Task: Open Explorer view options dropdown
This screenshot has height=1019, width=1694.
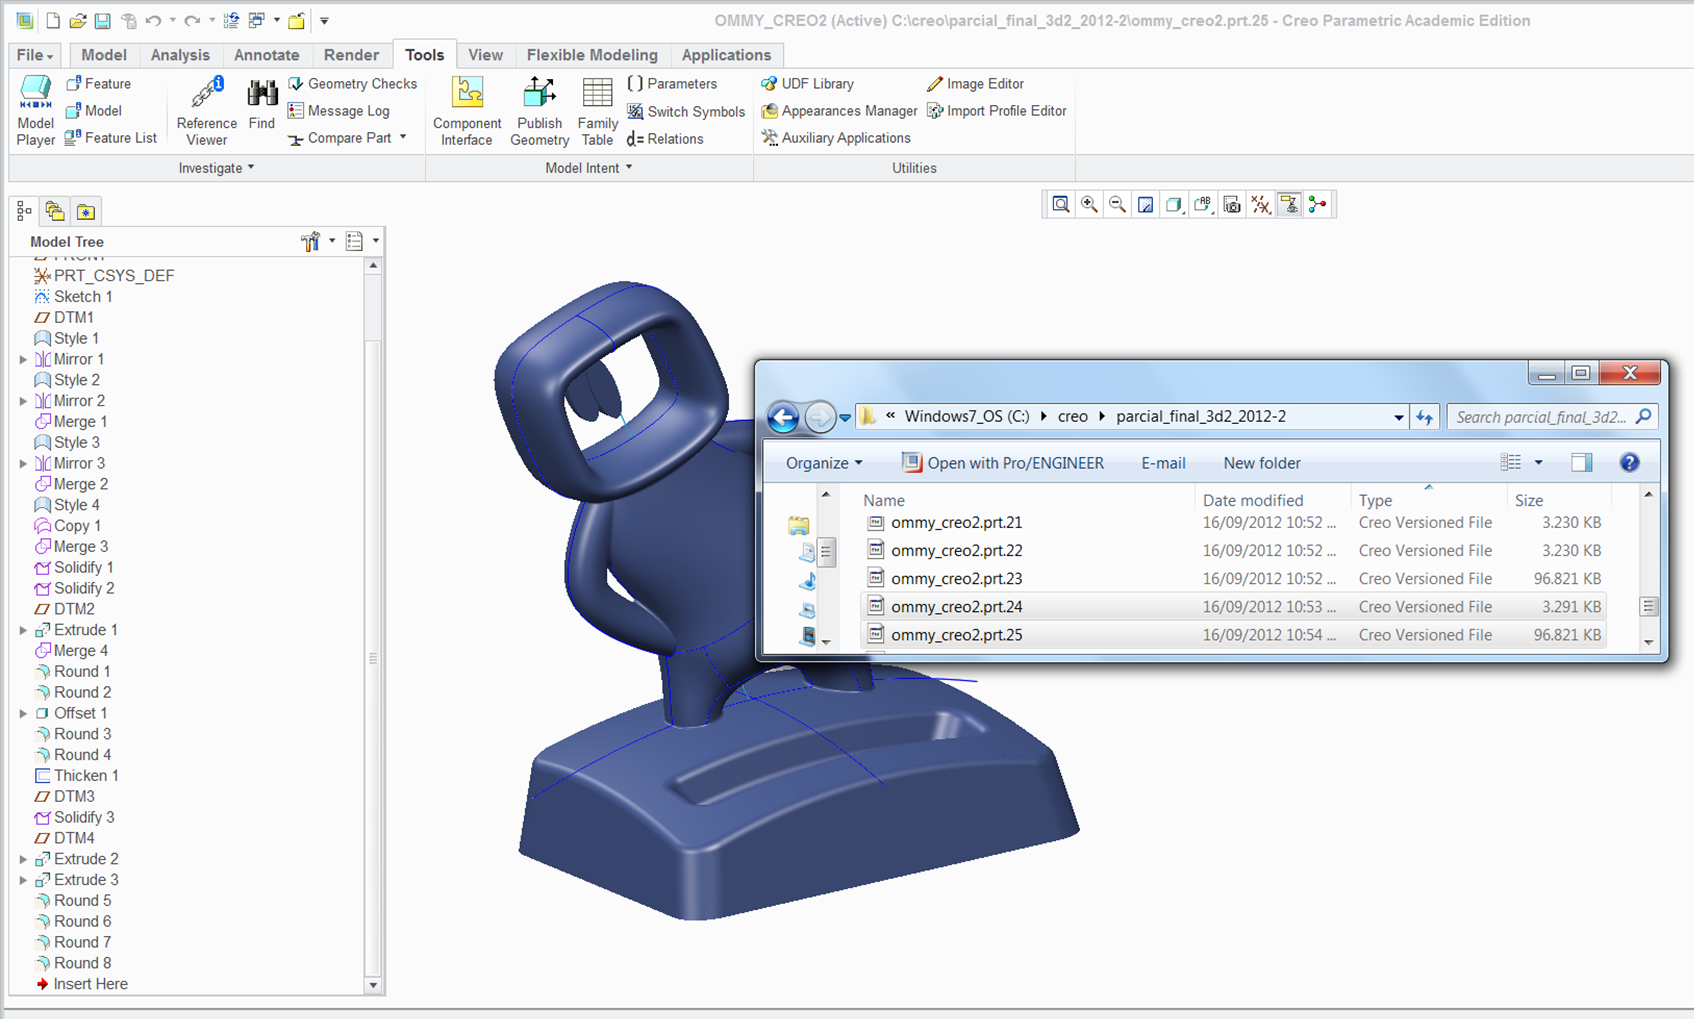Action: (x=1539, y=462)
